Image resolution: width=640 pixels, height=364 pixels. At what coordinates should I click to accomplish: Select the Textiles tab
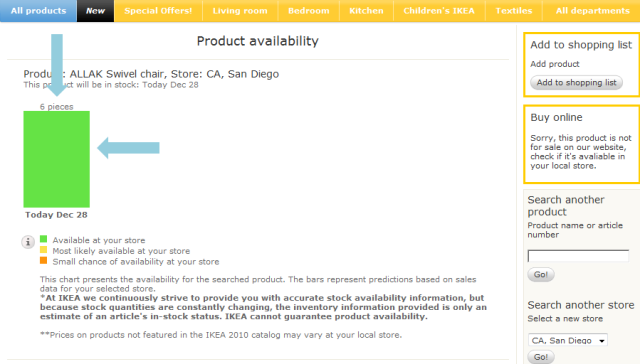click(514, 11)
